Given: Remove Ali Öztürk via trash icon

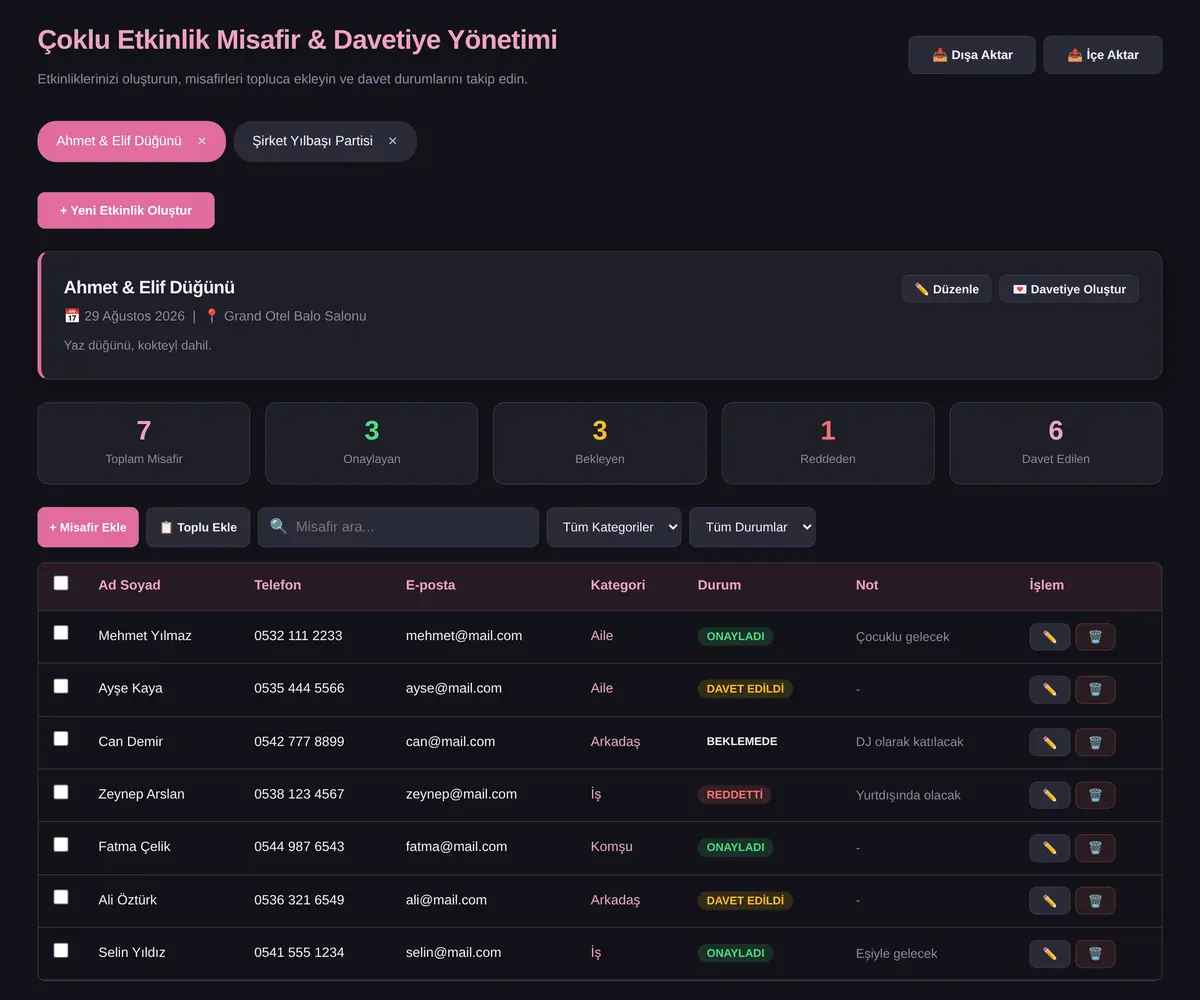Looking at the screenshot, I should click(1095, 901).
